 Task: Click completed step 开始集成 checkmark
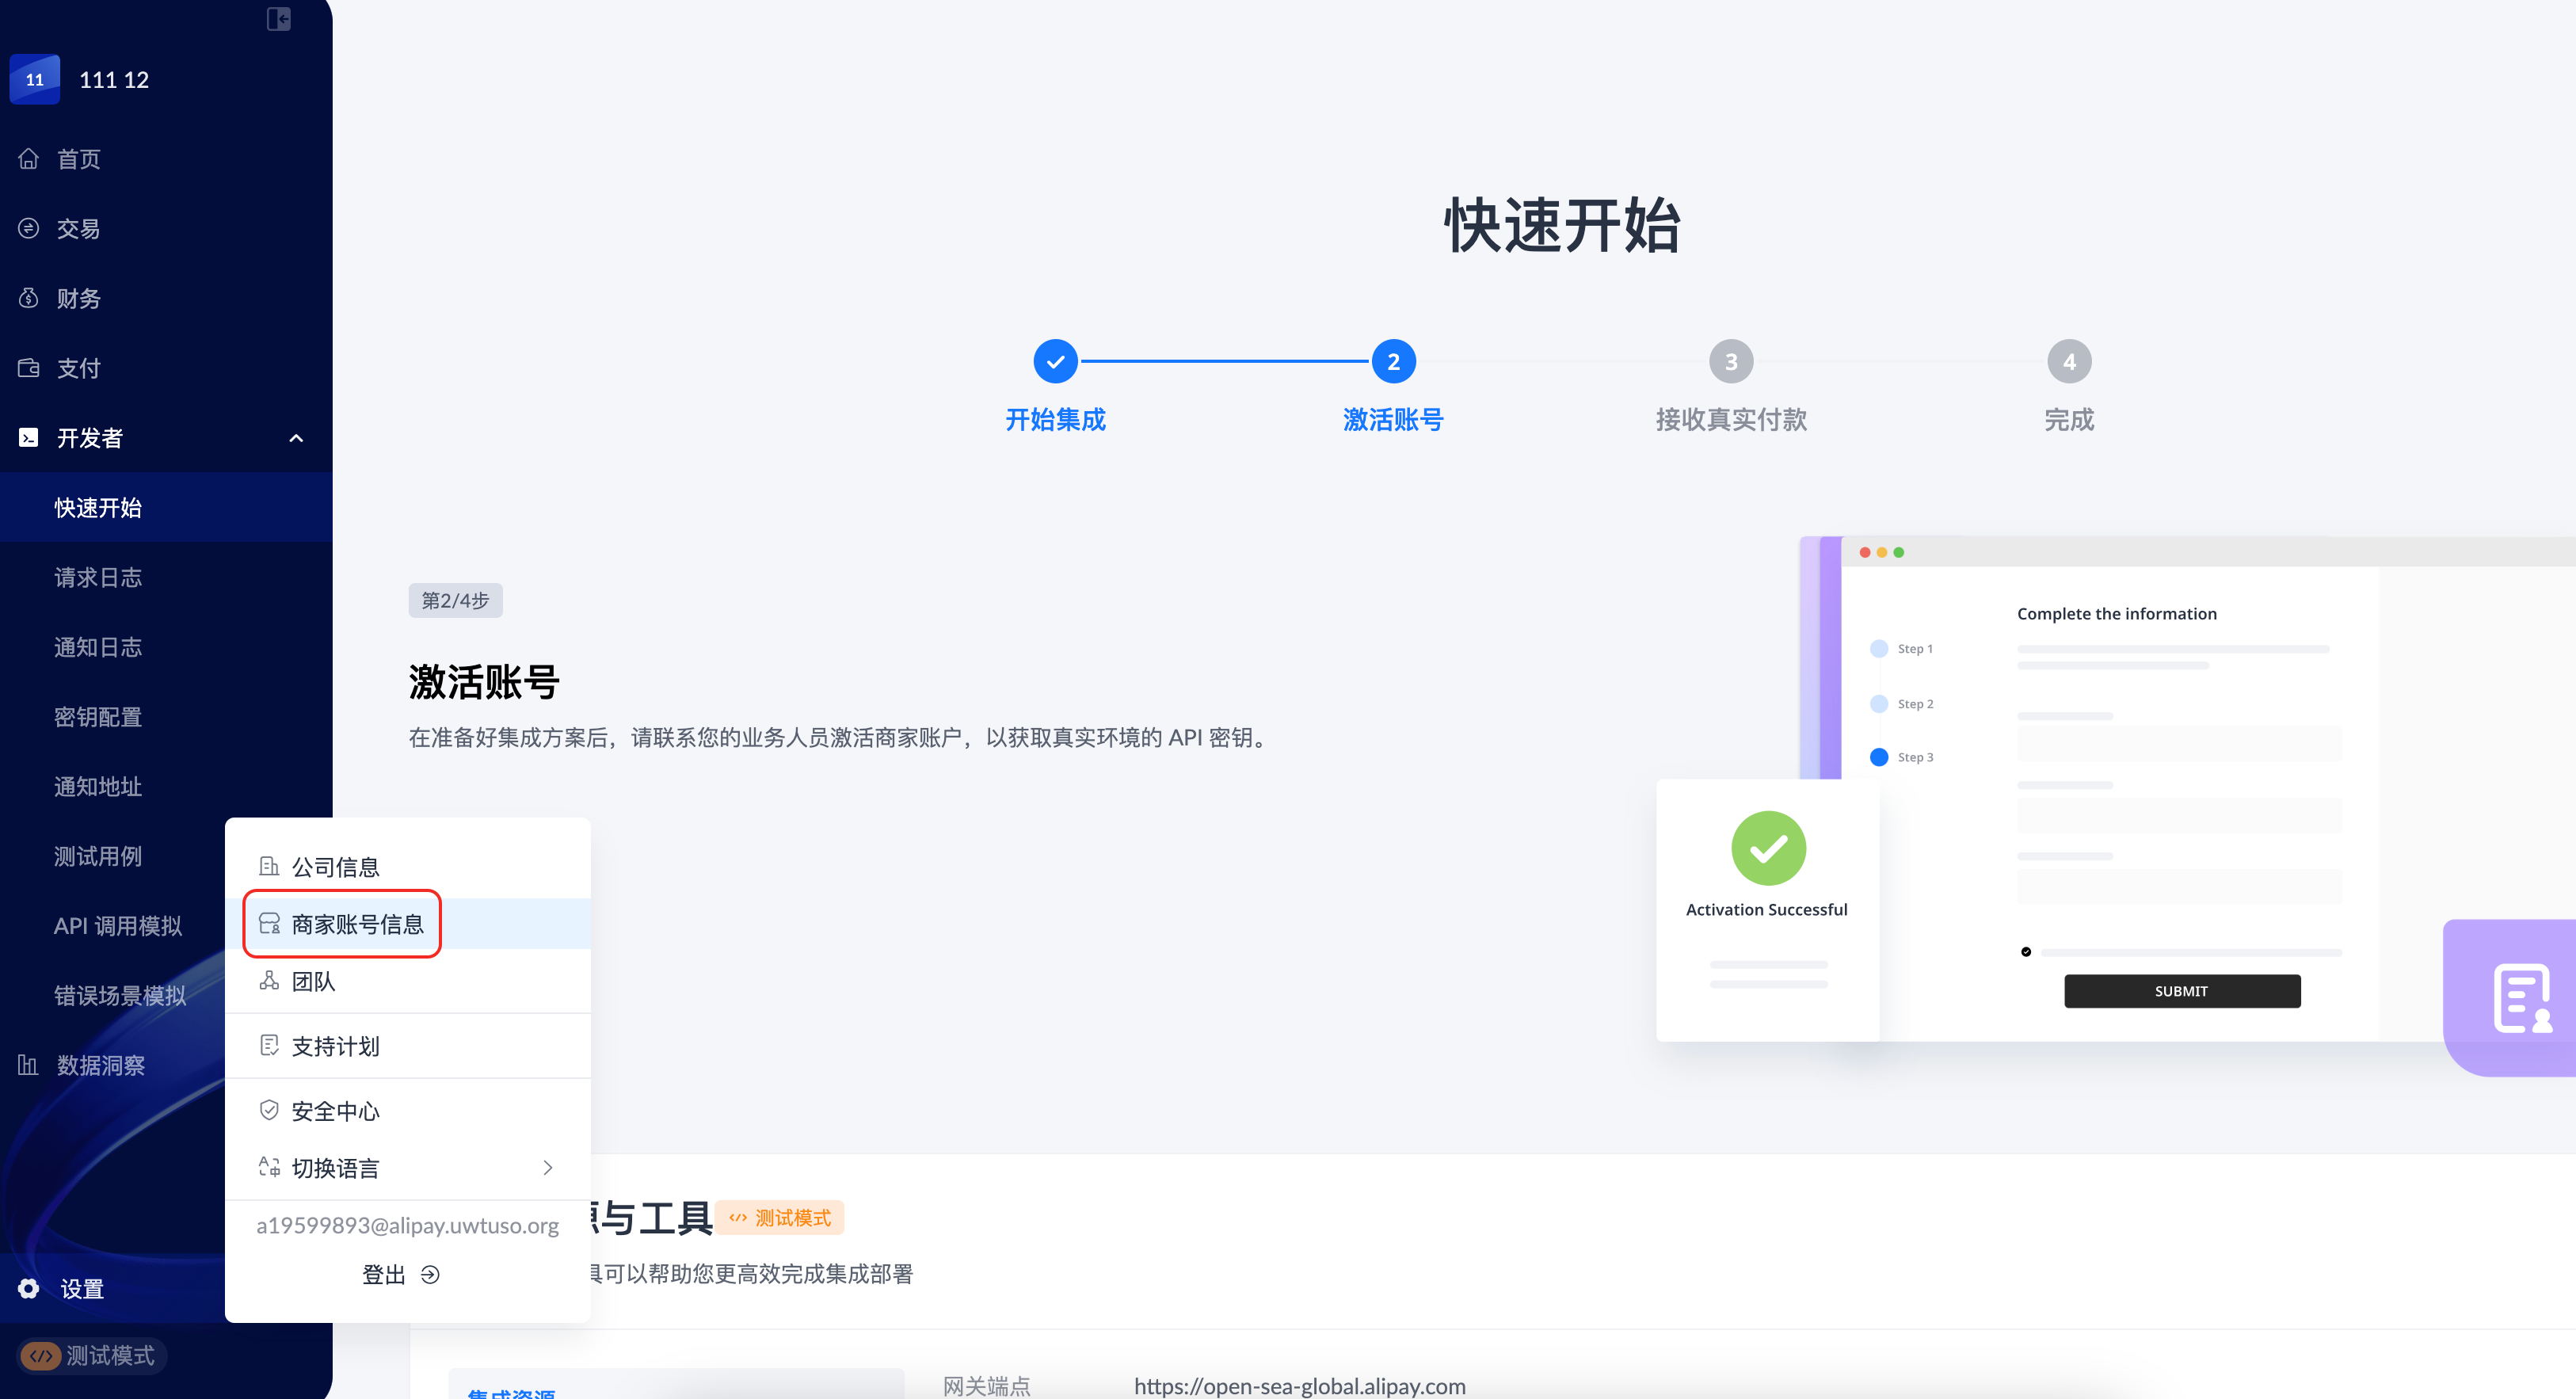click(x=1055, y=362)
